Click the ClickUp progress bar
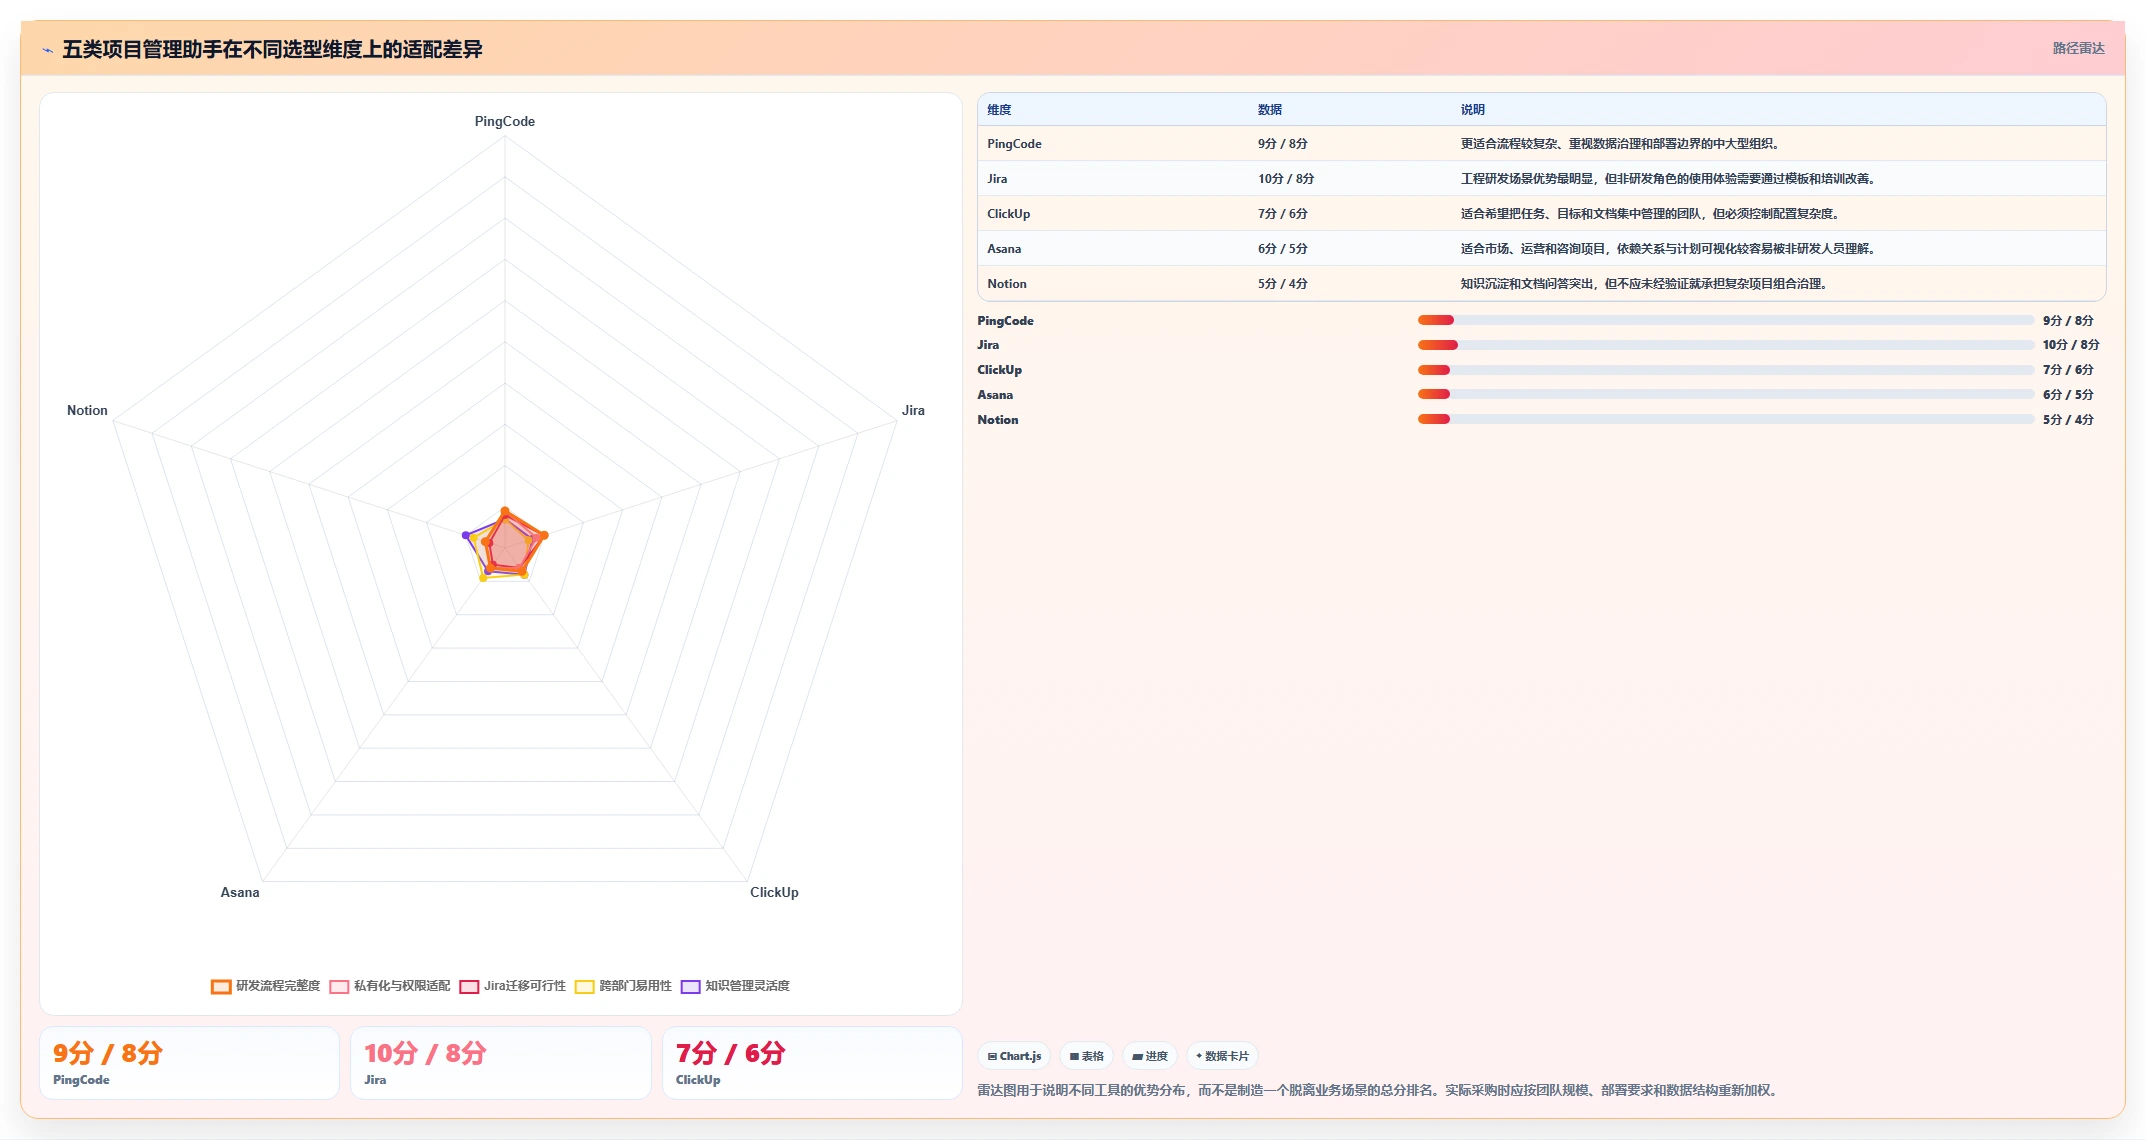The width and height of the screenshot is (2146, 1140). [1726, 370]
